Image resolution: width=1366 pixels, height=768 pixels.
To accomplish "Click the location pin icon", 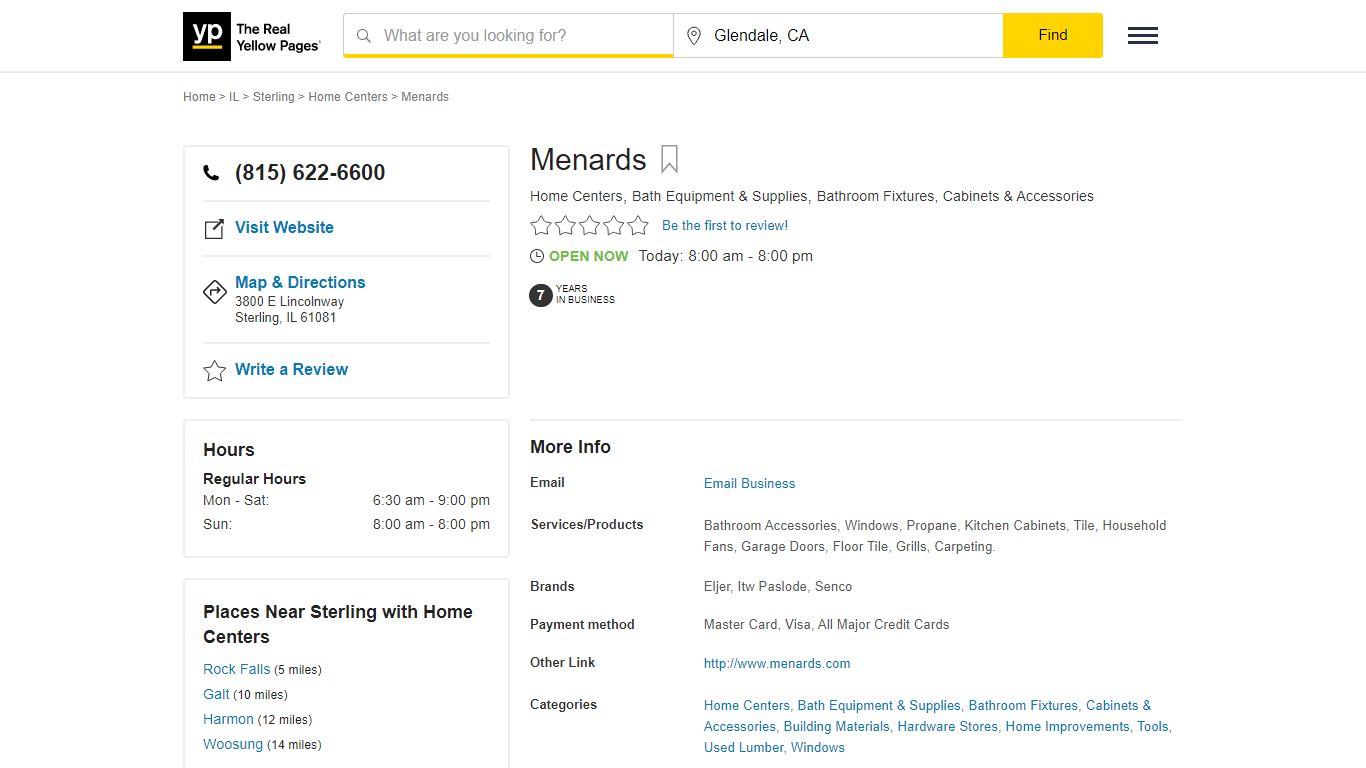I will [694, 36].
